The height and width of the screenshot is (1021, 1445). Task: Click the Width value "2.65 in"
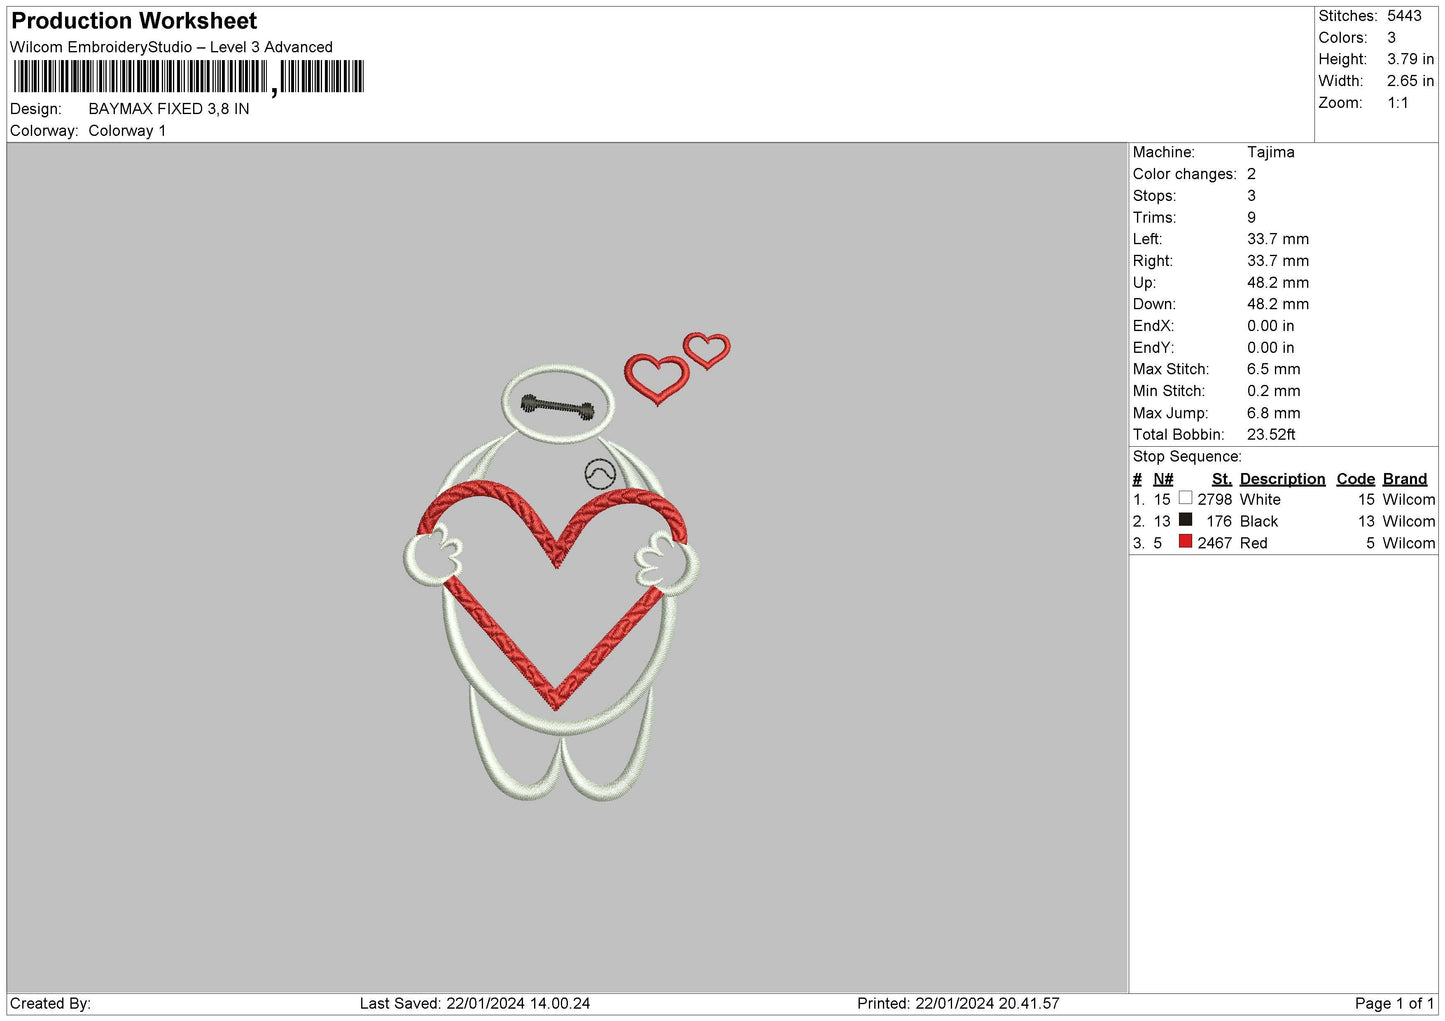[x=1410, y=81]
